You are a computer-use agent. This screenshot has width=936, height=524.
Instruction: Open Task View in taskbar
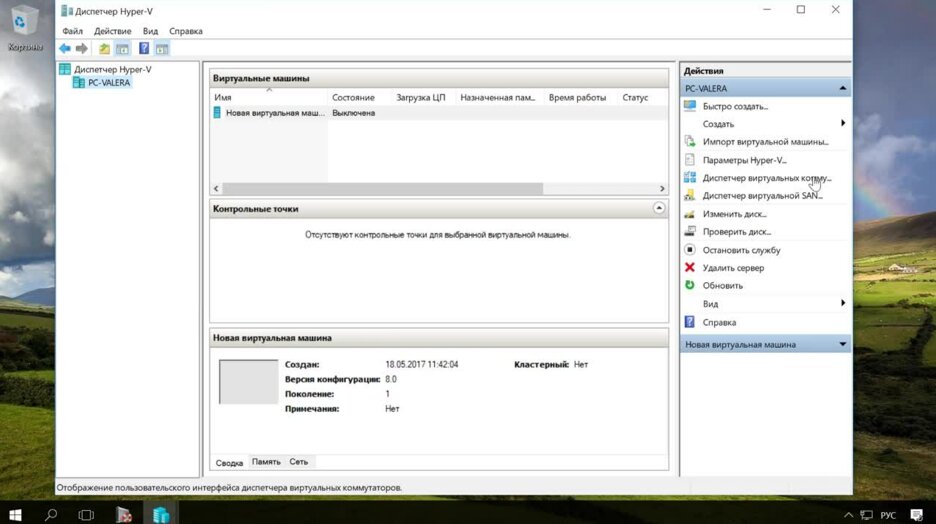tap(87, 514)
